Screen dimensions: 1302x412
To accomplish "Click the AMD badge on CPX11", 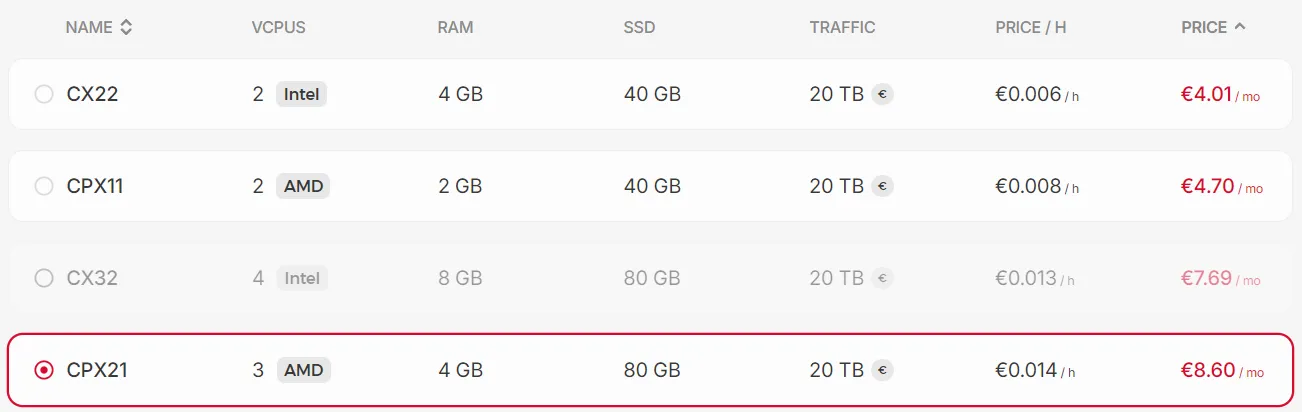I will pyautogui.click(x=303, y=186).
